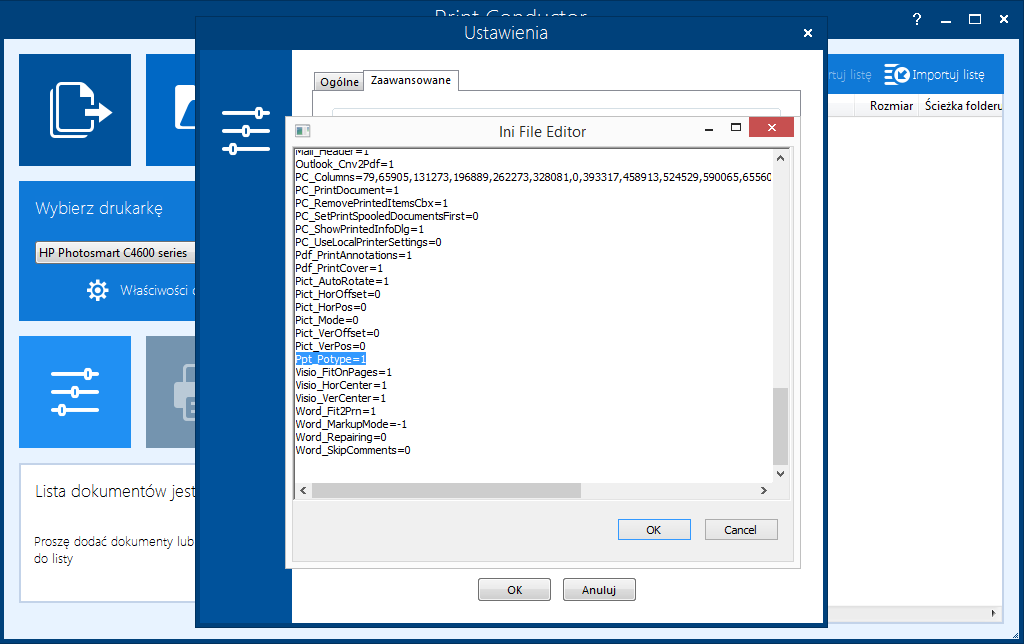Screen dimensions: 1024x644
Task: Click the gear icon next to Właściwości
Action: 97,290
